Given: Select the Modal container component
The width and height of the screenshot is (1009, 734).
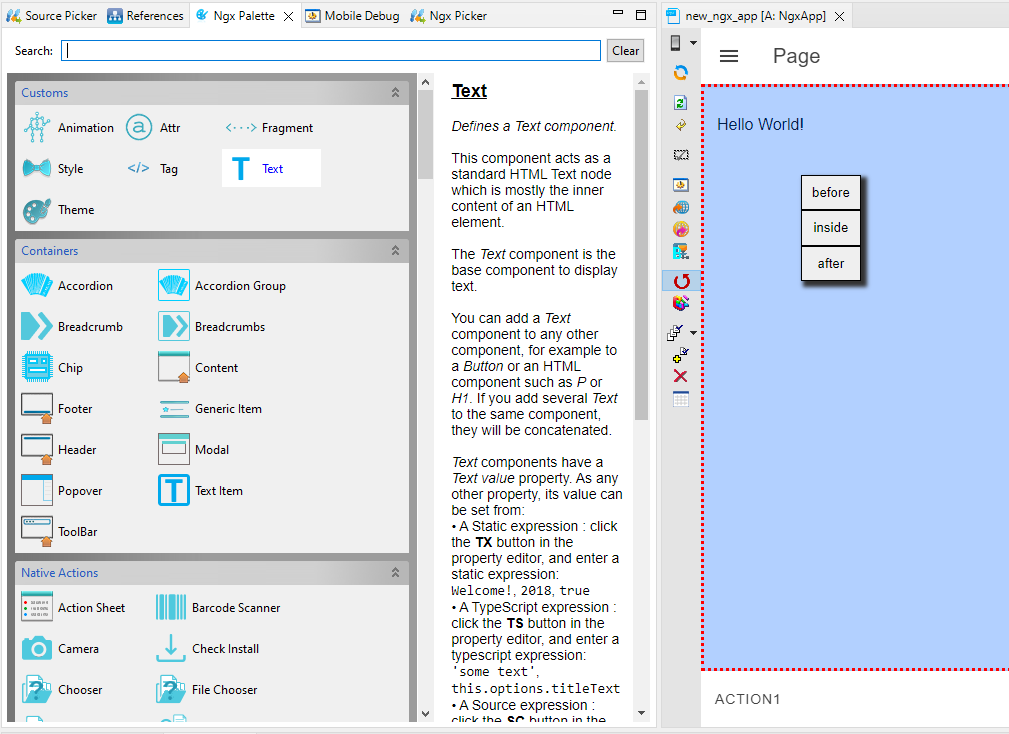Looking at the screenshot, I should point(174,450).
